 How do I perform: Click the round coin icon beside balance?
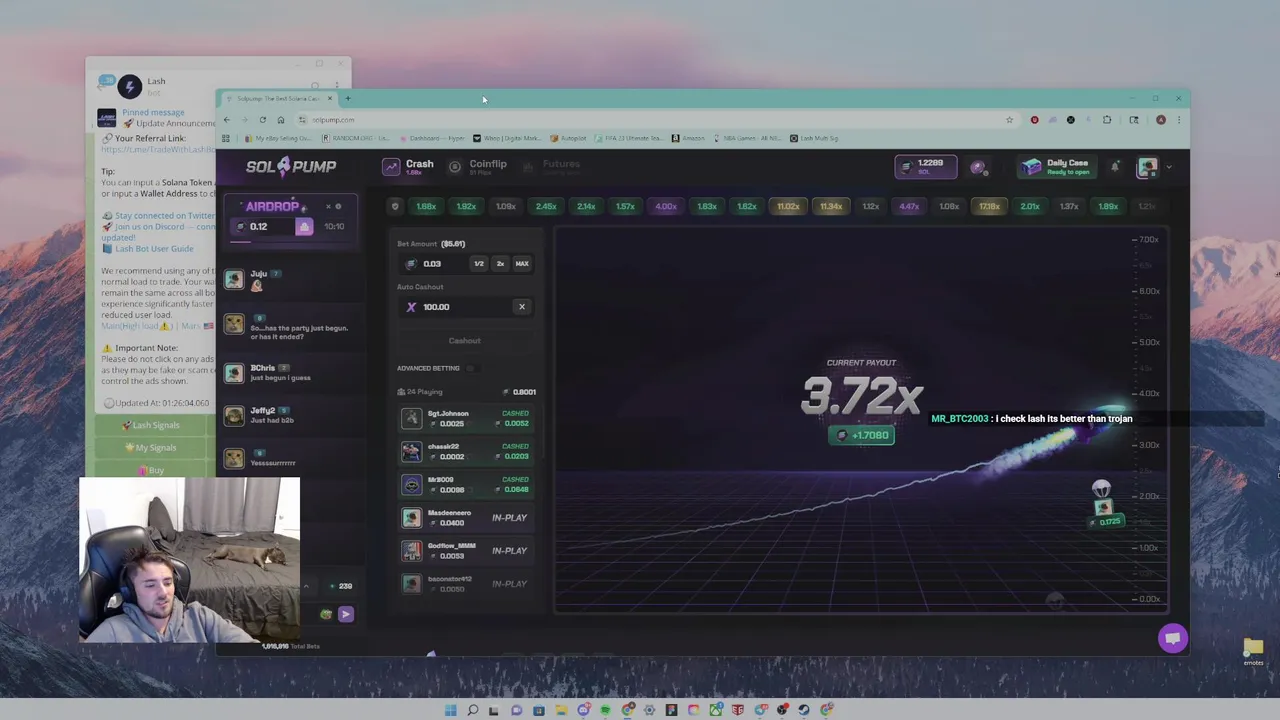pyautogui.click(x=978, y=167)
